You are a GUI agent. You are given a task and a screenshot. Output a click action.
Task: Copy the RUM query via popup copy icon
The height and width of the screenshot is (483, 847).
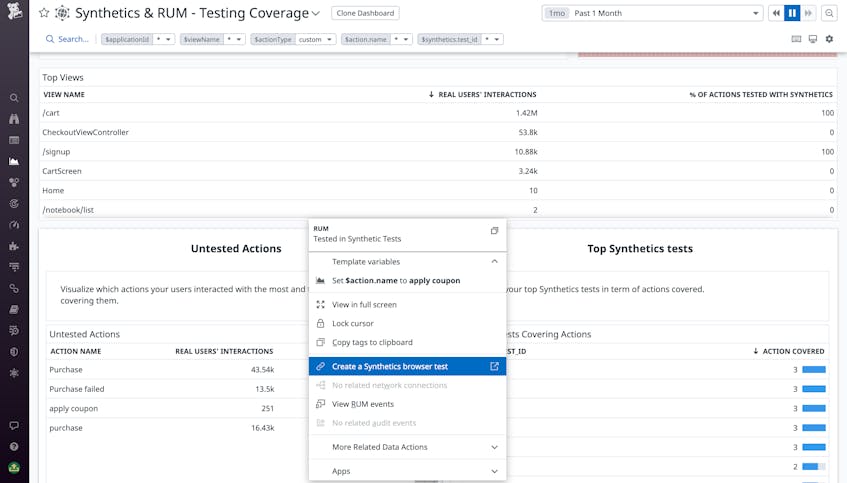494,231
